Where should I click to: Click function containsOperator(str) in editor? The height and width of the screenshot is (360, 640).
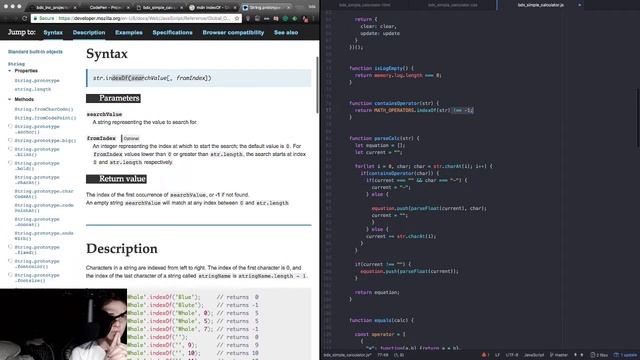tap(394, 103)
